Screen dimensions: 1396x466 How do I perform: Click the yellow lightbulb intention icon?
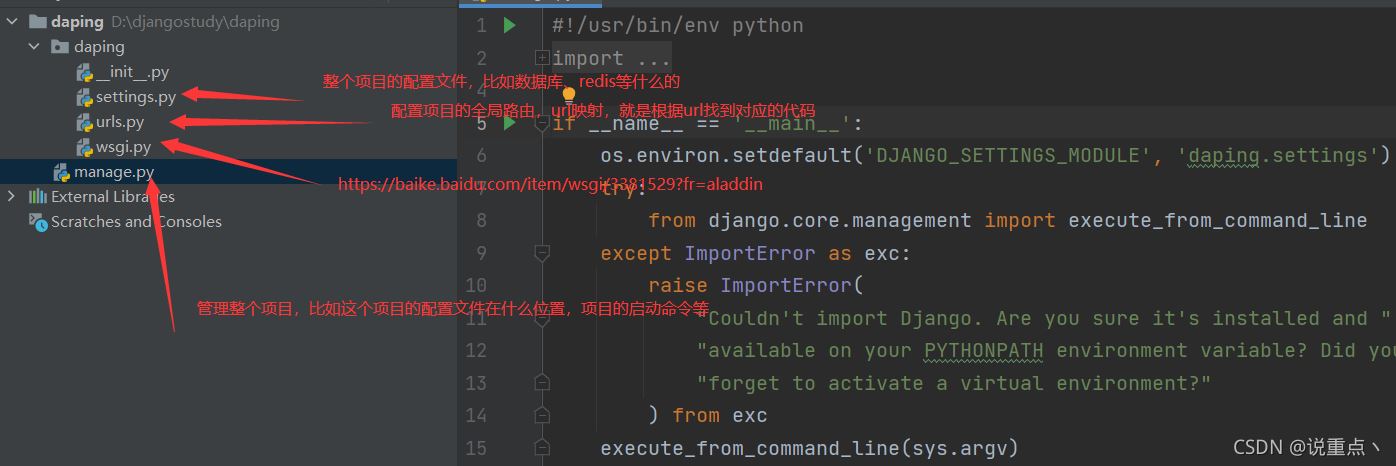pyautogui.click(x=569, y=96)
